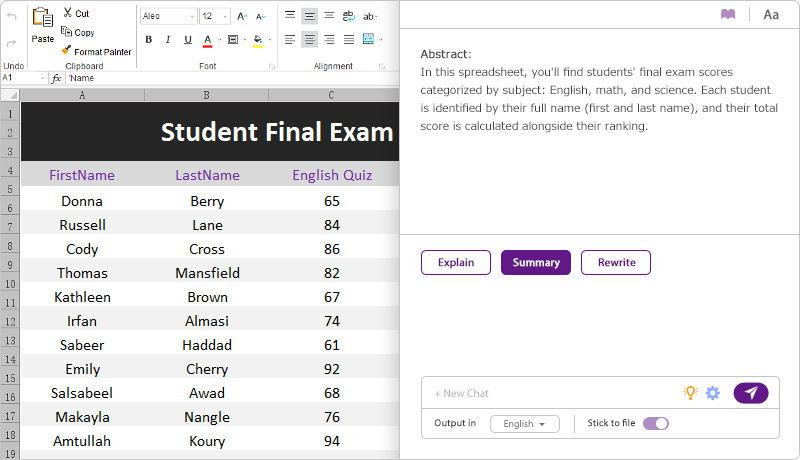Activate the Format Painter brush
Screen dimensions: 800x460
click(67, 51)
